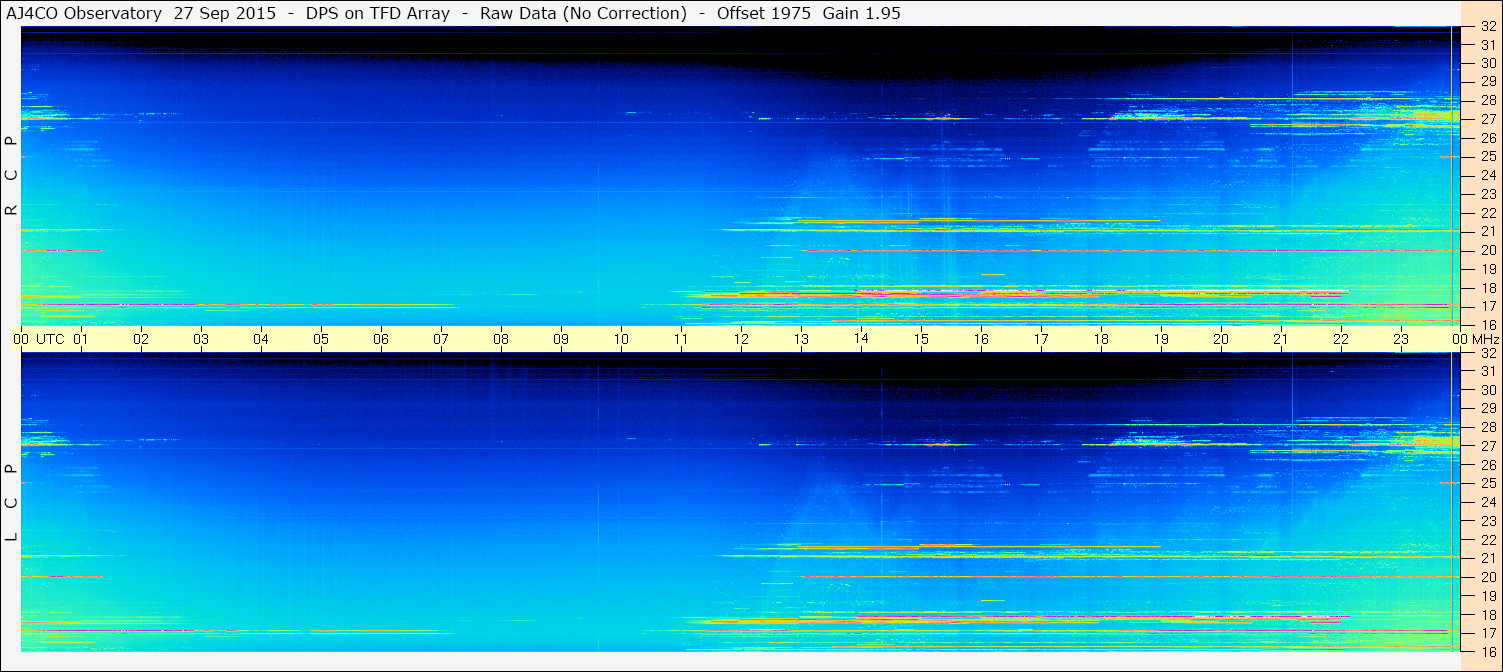Image resolution: width=1503 pixels, height=672 pixels.
Task: Select the 14 hour marker on the time axis
Action: pos(861,338)
